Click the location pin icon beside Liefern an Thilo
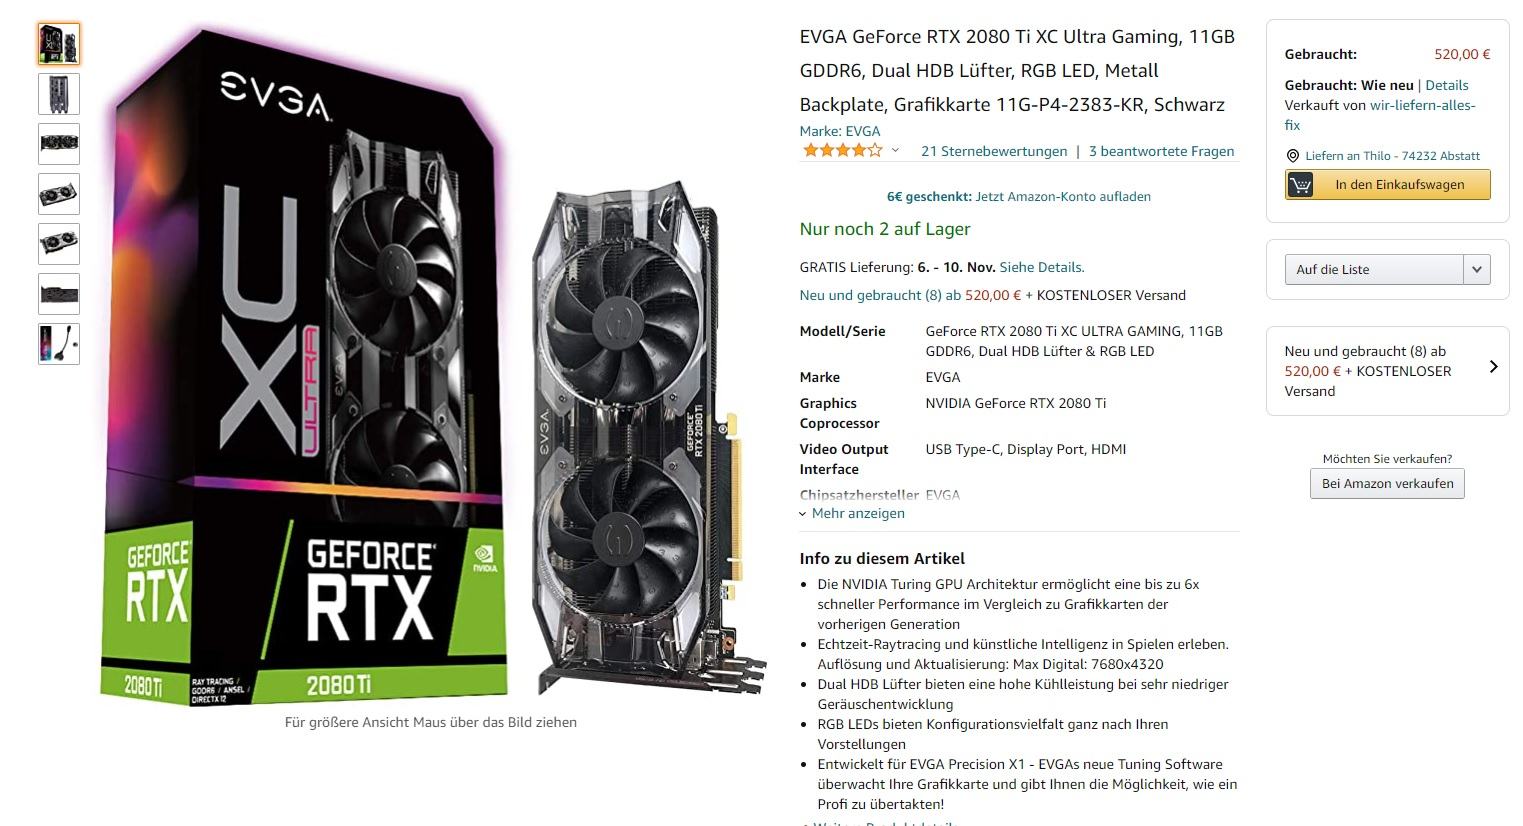Image resolution: width=1523 pixels, height=826 pixels. (1292, 156)
